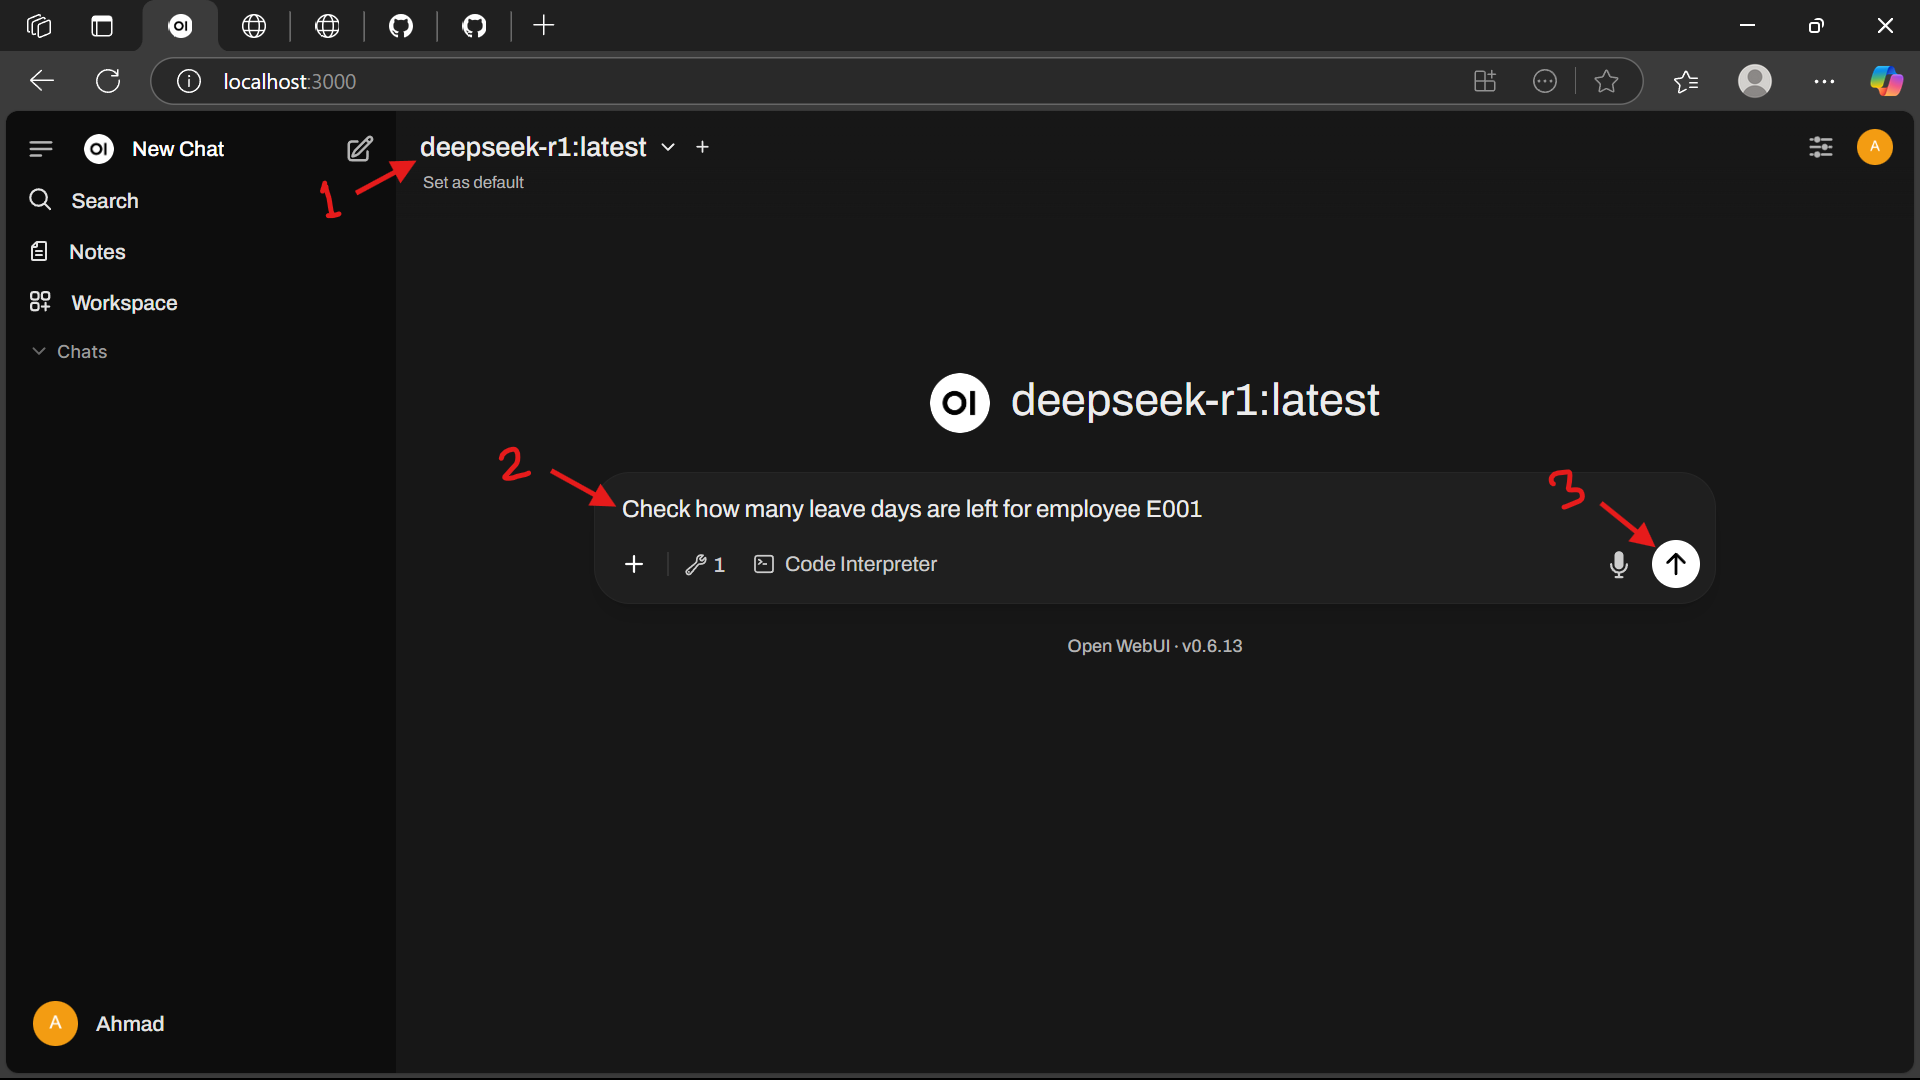Open Workspace in the sidebar

pos(124,303)
